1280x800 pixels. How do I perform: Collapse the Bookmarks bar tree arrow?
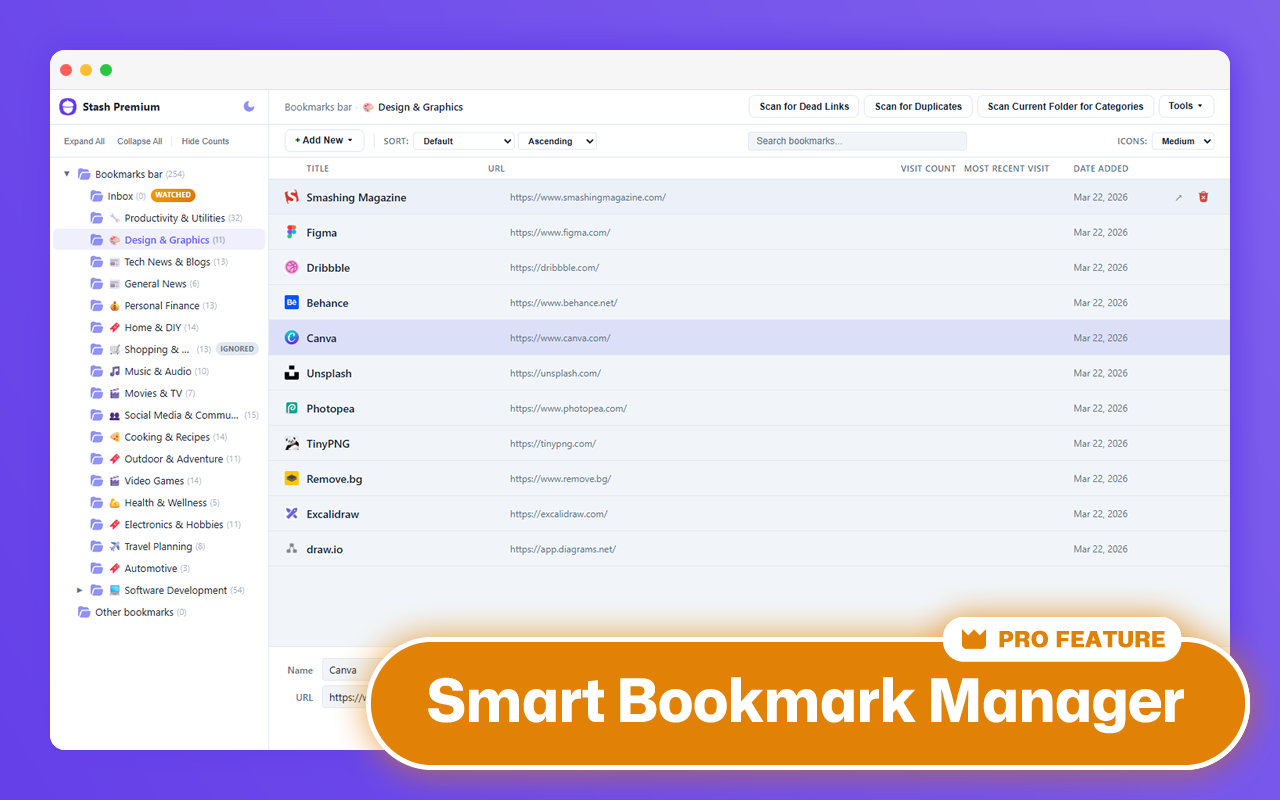[67, 174]
